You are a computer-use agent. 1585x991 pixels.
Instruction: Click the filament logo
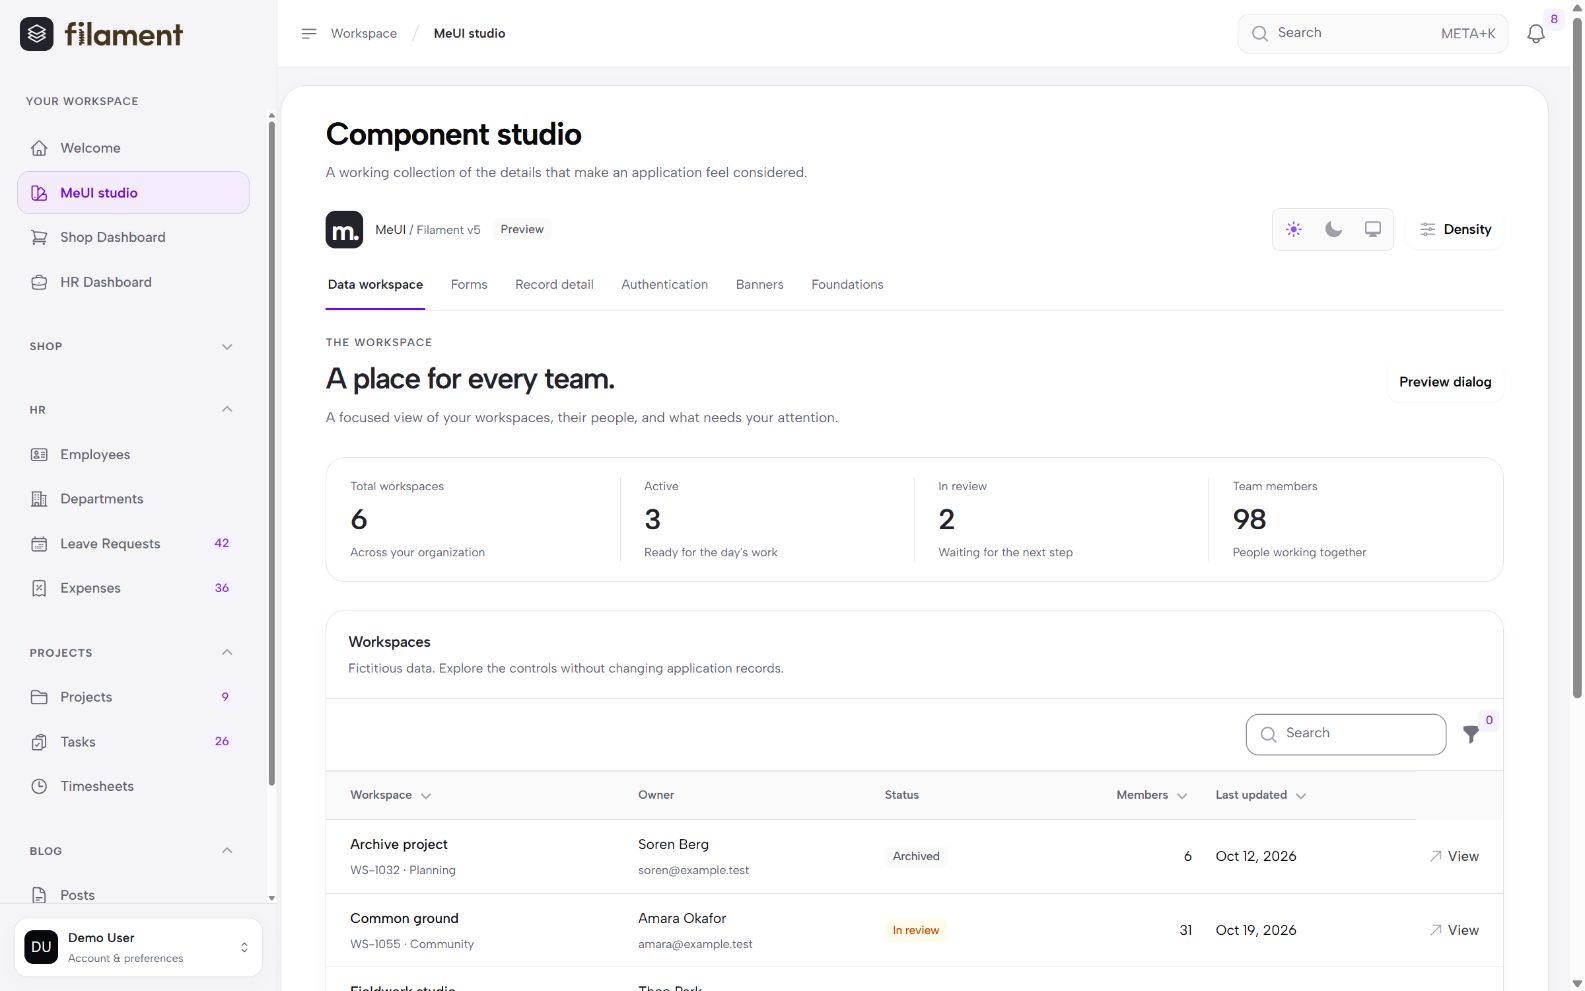[x=101, y=34]
